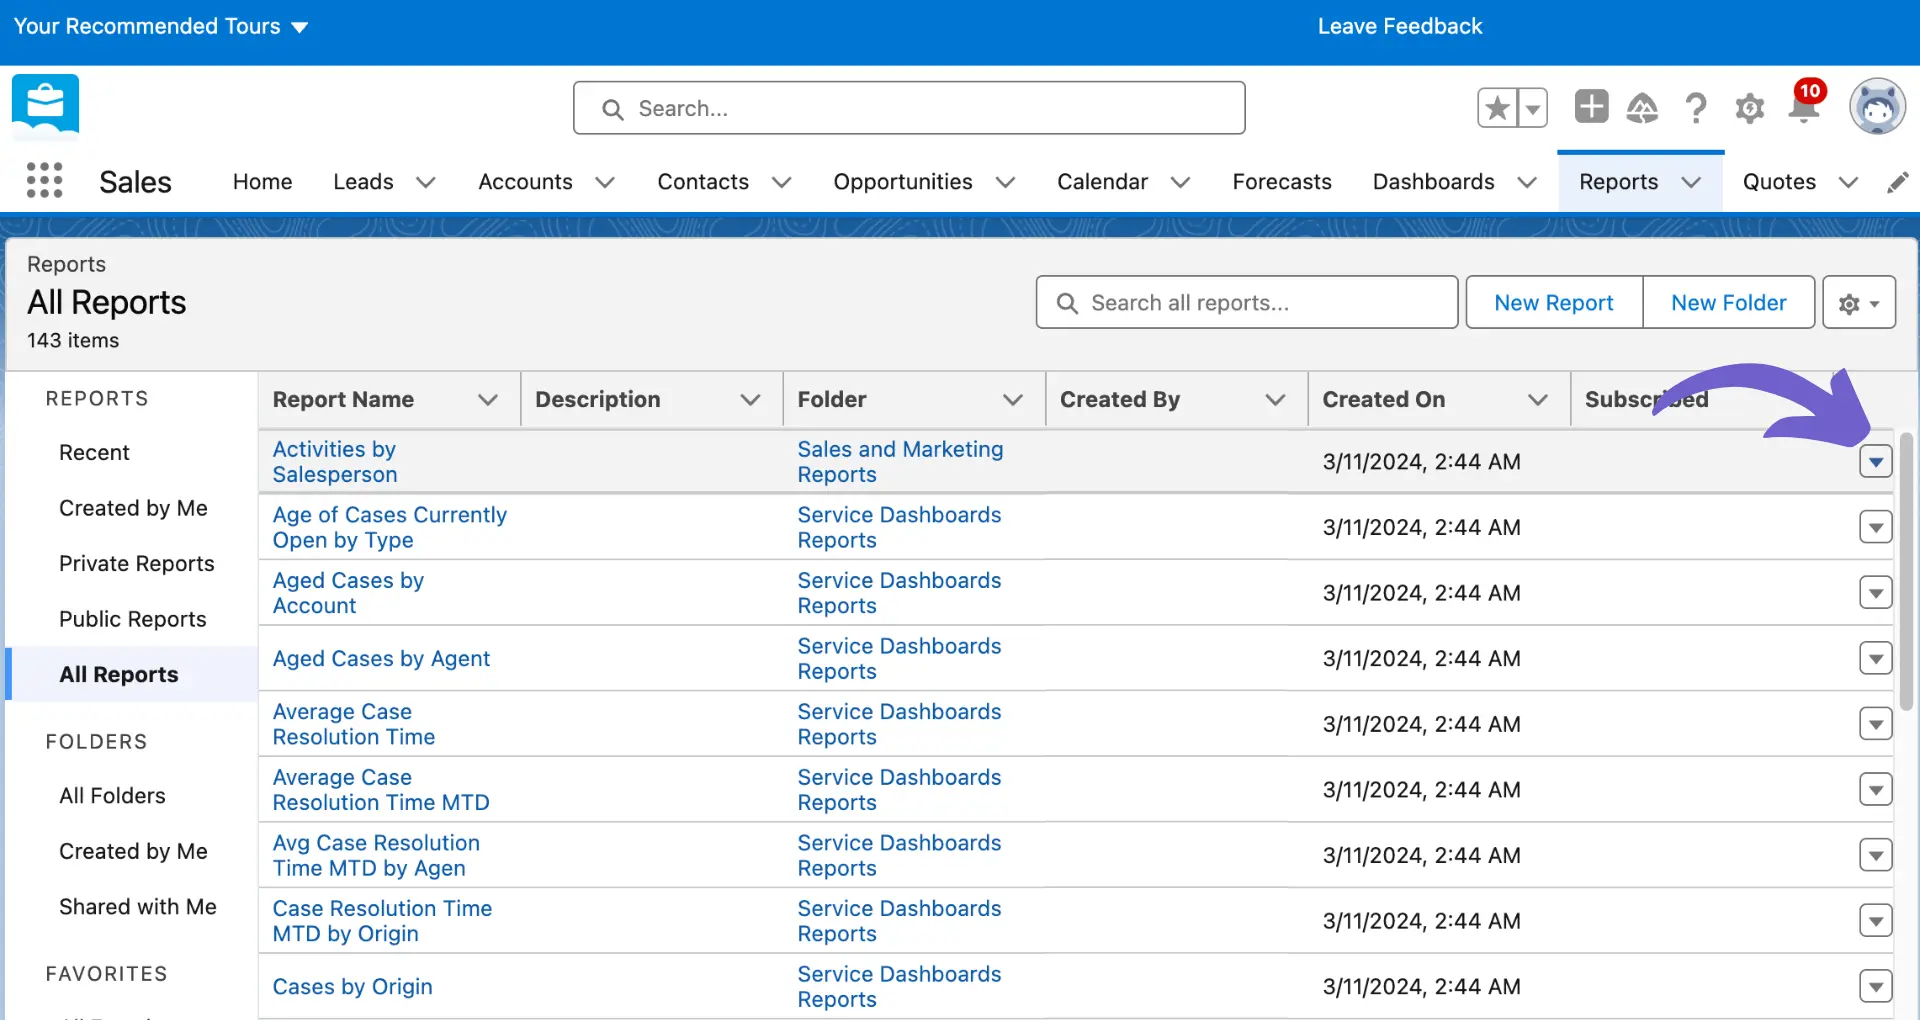The height and width of the screenshot is (1020, 1920).
Task: Open row actions for Average Case Resolution Time
Action: coord(1875,723)
